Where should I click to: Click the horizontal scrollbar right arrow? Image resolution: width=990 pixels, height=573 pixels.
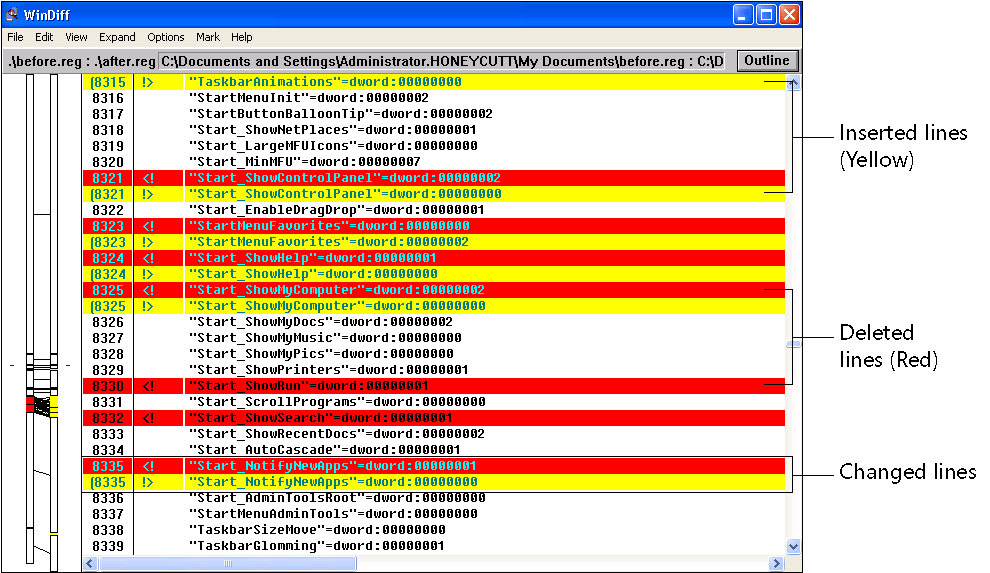pyautogui.click(x=777, y=564)
